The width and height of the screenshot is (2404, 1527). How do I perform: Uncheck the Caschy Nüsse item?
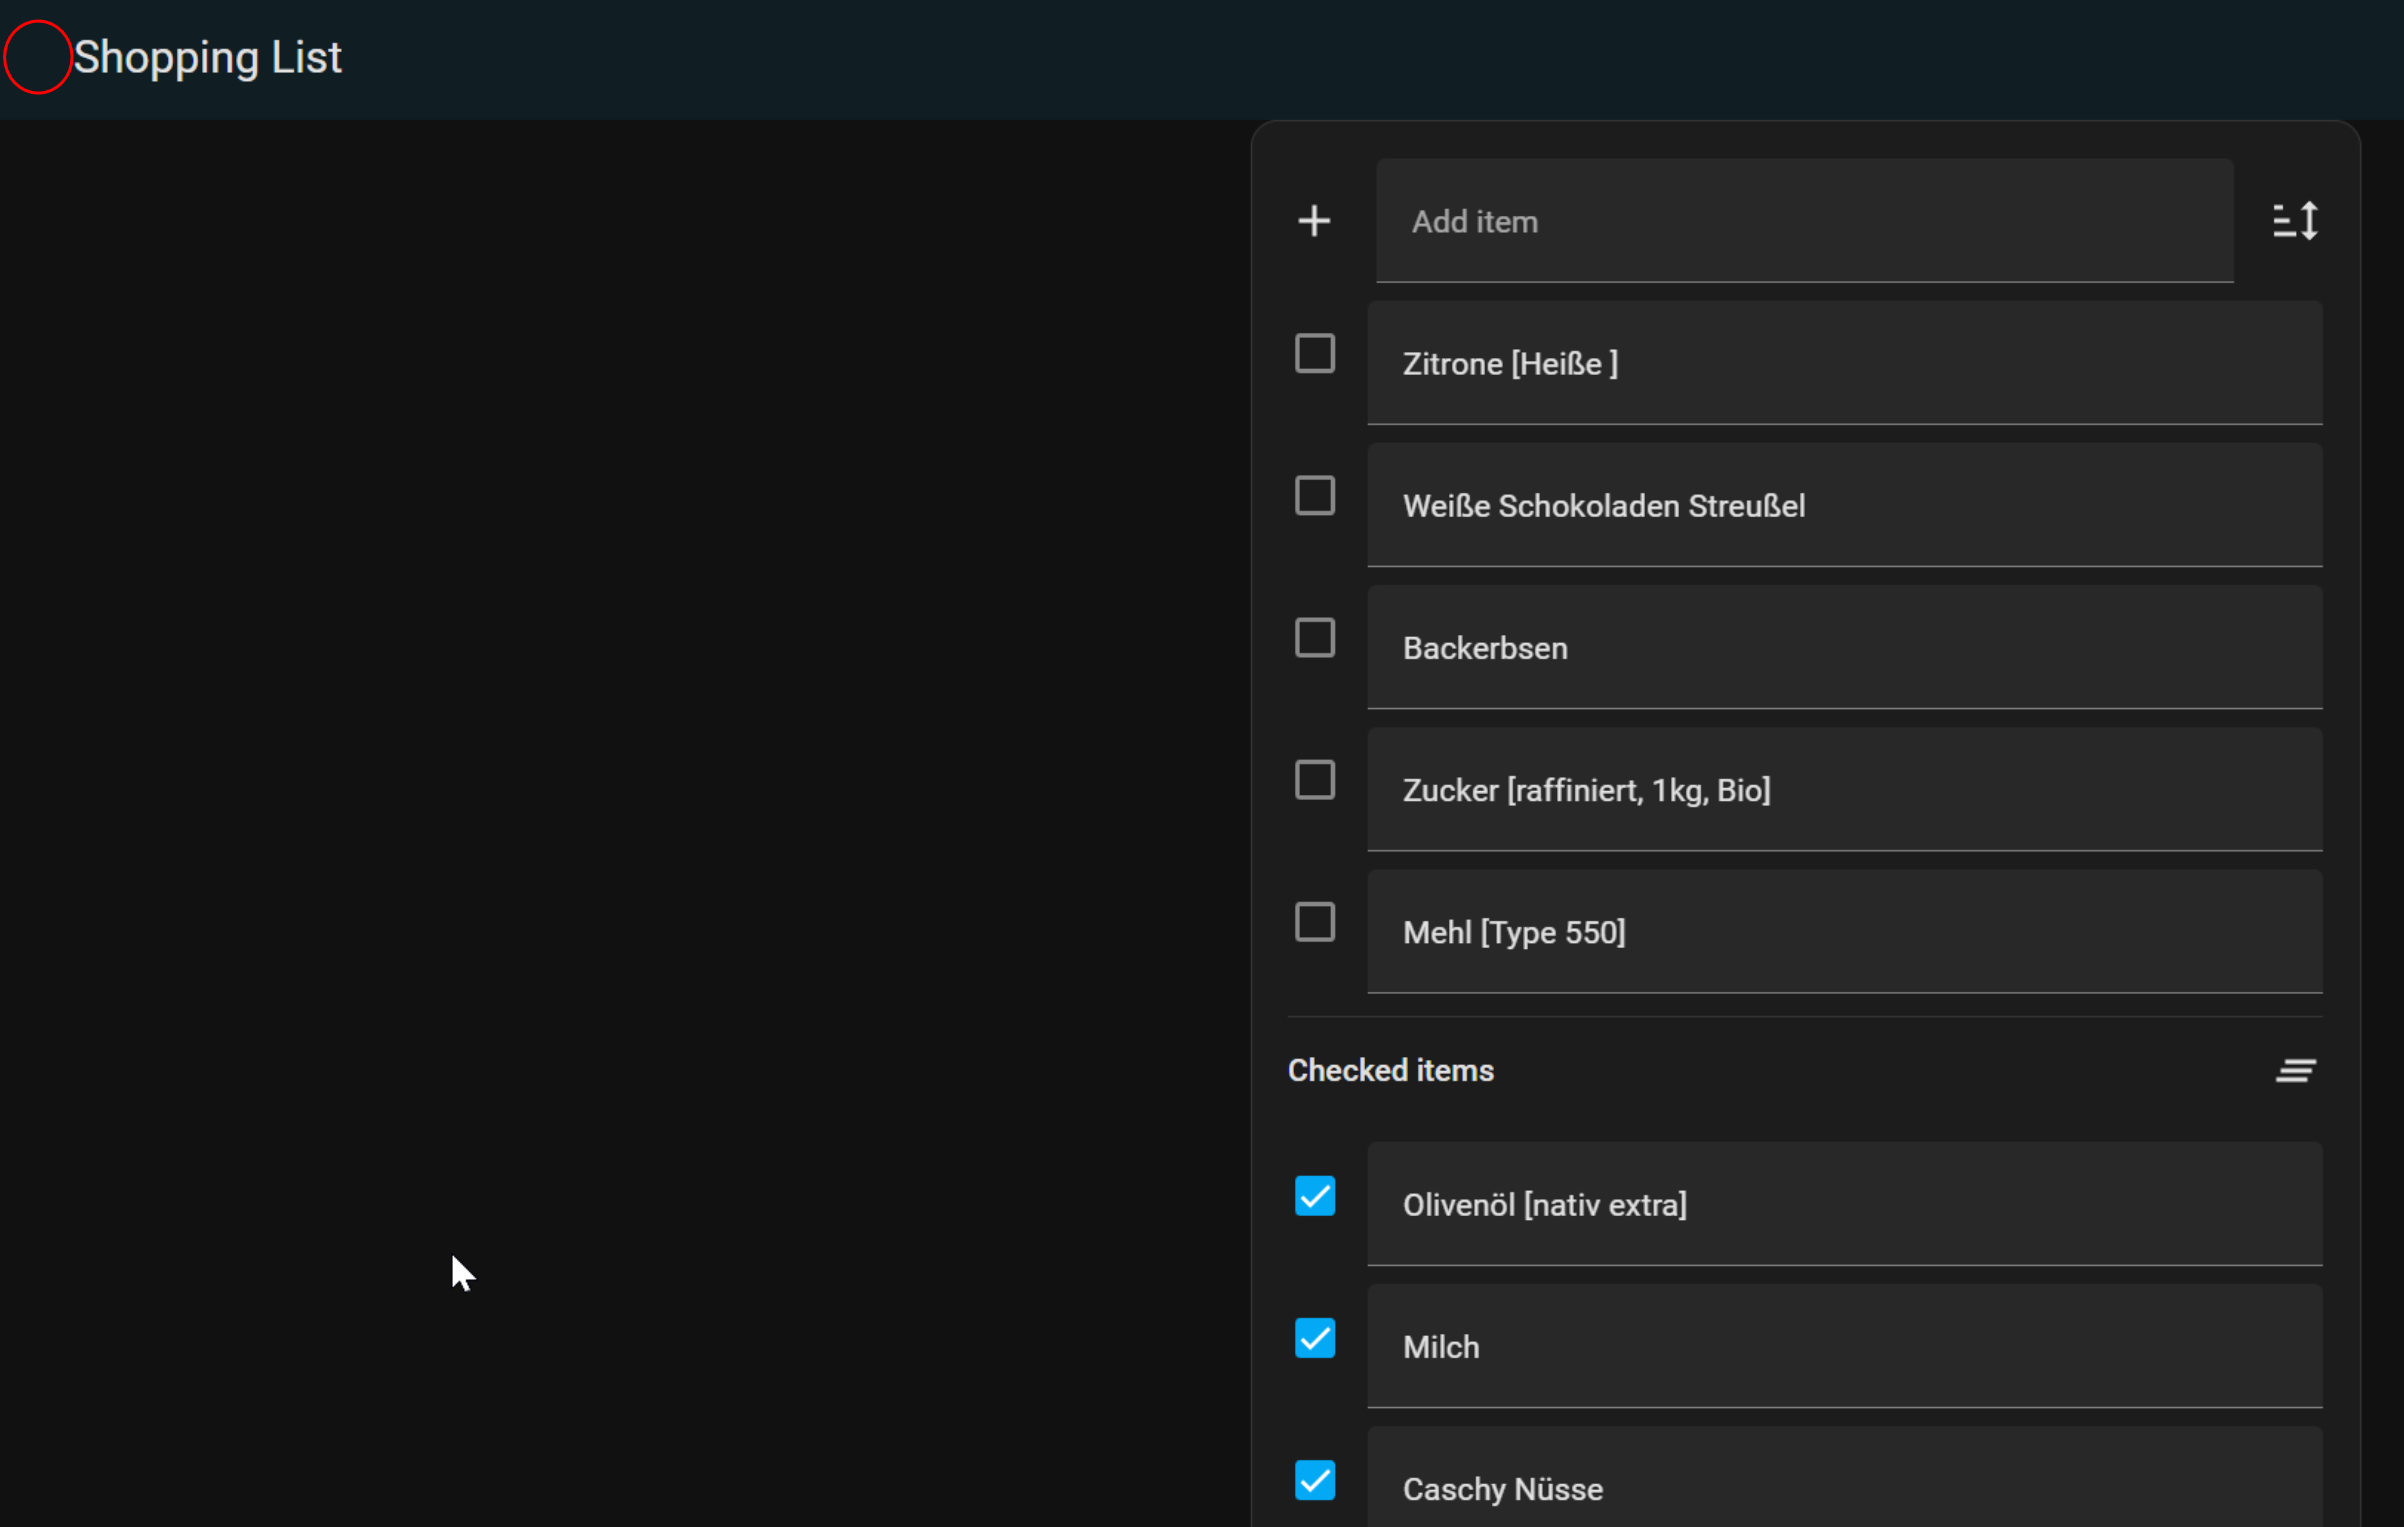coord(1314,1481)
